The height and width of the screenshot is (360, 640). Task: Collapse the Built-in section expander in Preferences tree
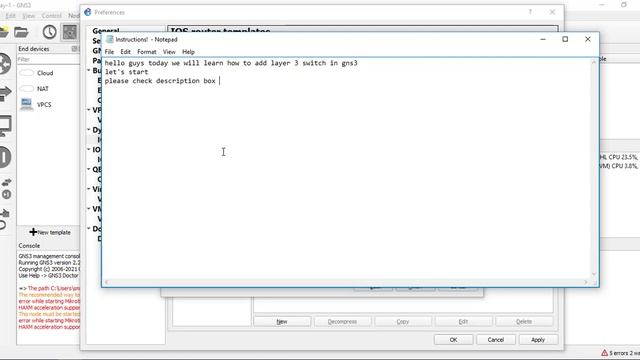(89, 70)
